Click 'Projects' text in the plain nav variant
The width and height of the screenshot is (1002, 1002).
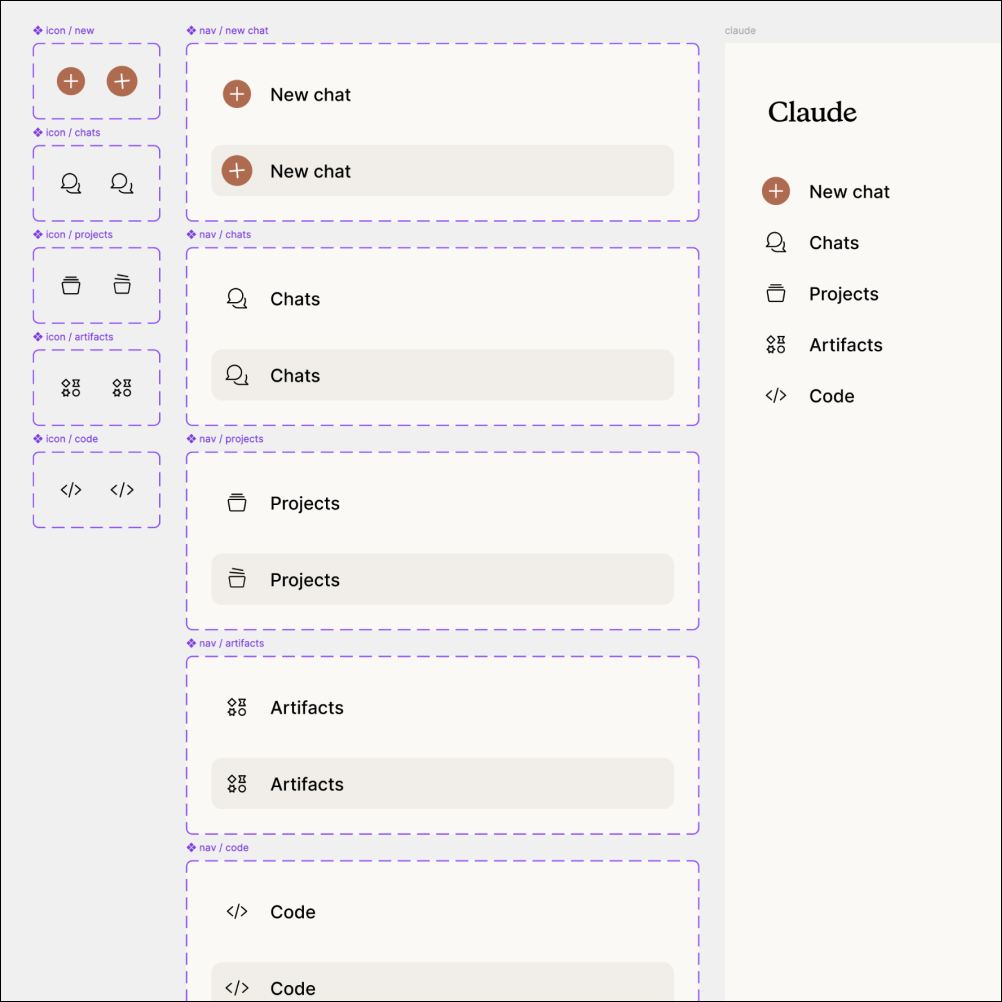(305, 504)
